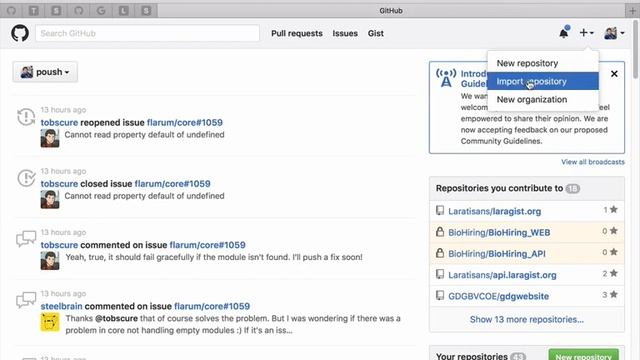Expand the poush account switcher
Image resolution: width=640 pixels, height=360 pixels.
tap(45, 72)
